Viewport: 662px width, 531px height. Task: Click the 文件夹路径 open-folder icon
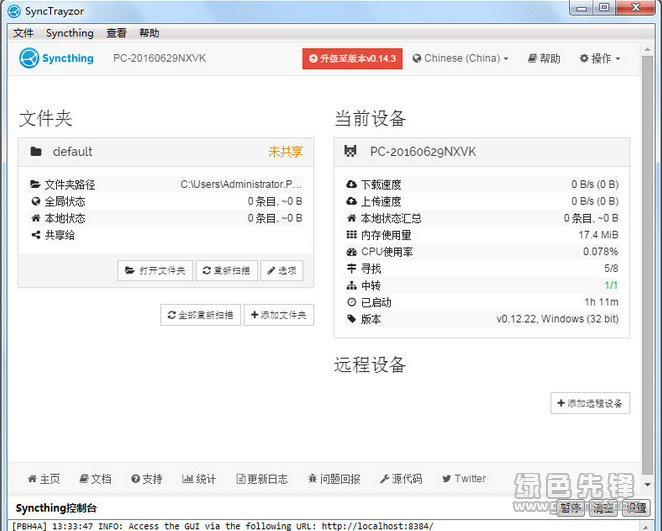pos(35,184)
